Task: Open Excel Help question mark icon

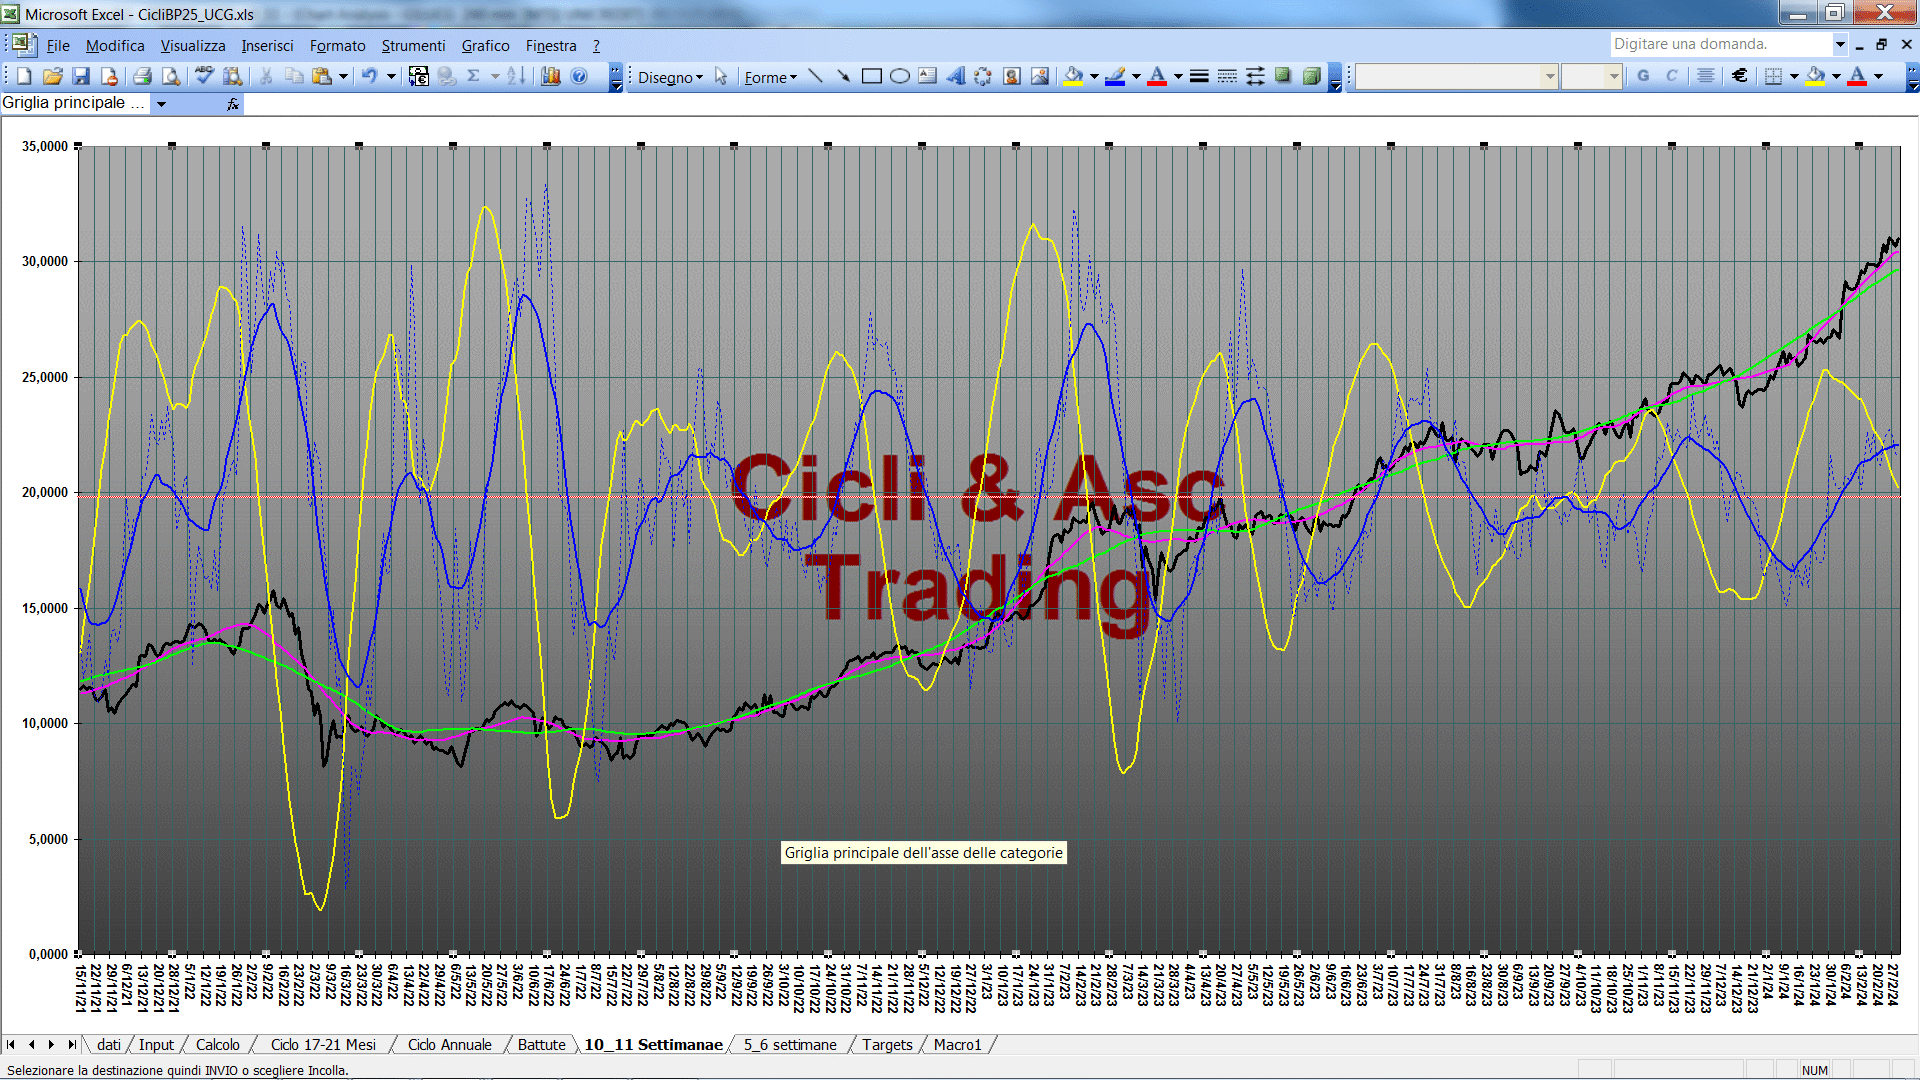Action: (x=579, y=76)
